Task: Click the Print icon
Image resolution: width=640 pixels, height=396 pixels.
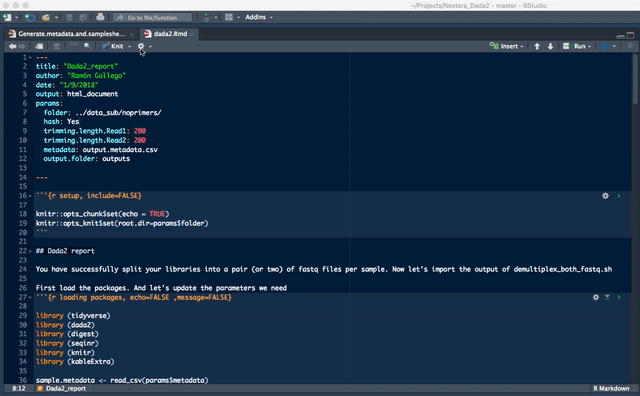Action: 100,17
